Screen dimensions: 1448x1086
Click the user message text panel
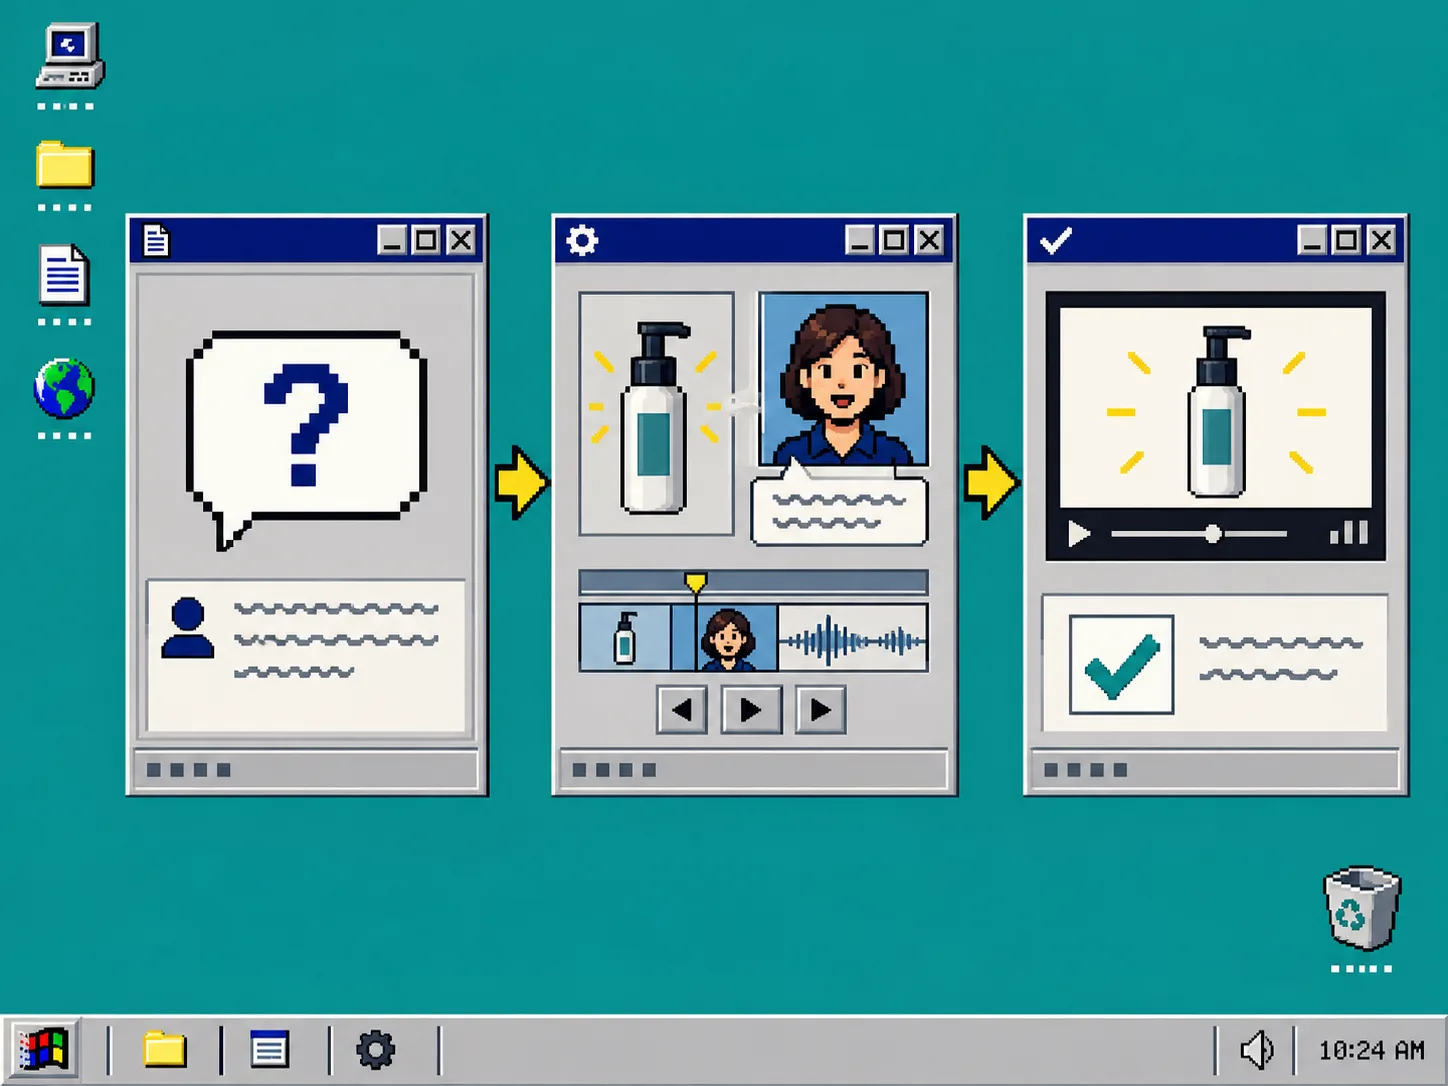pos(306,657)
